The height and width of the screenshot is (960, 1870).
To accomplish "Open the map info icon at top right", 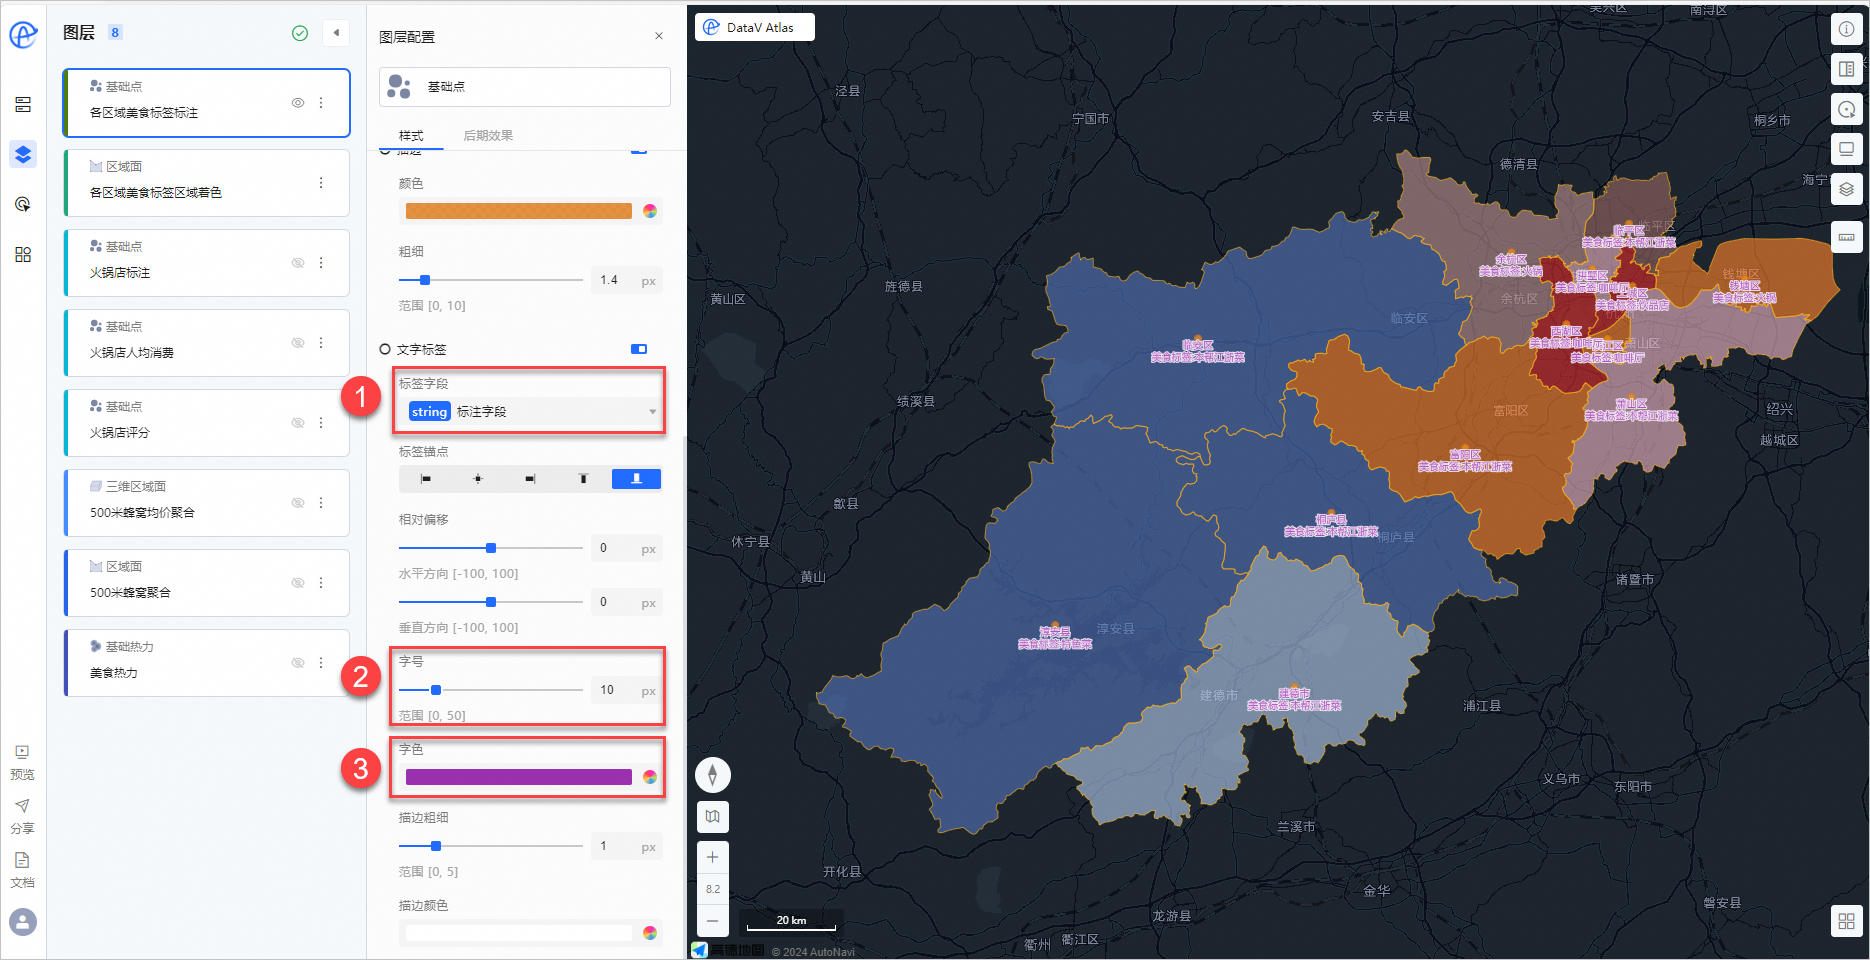I will click(1846, 29).
